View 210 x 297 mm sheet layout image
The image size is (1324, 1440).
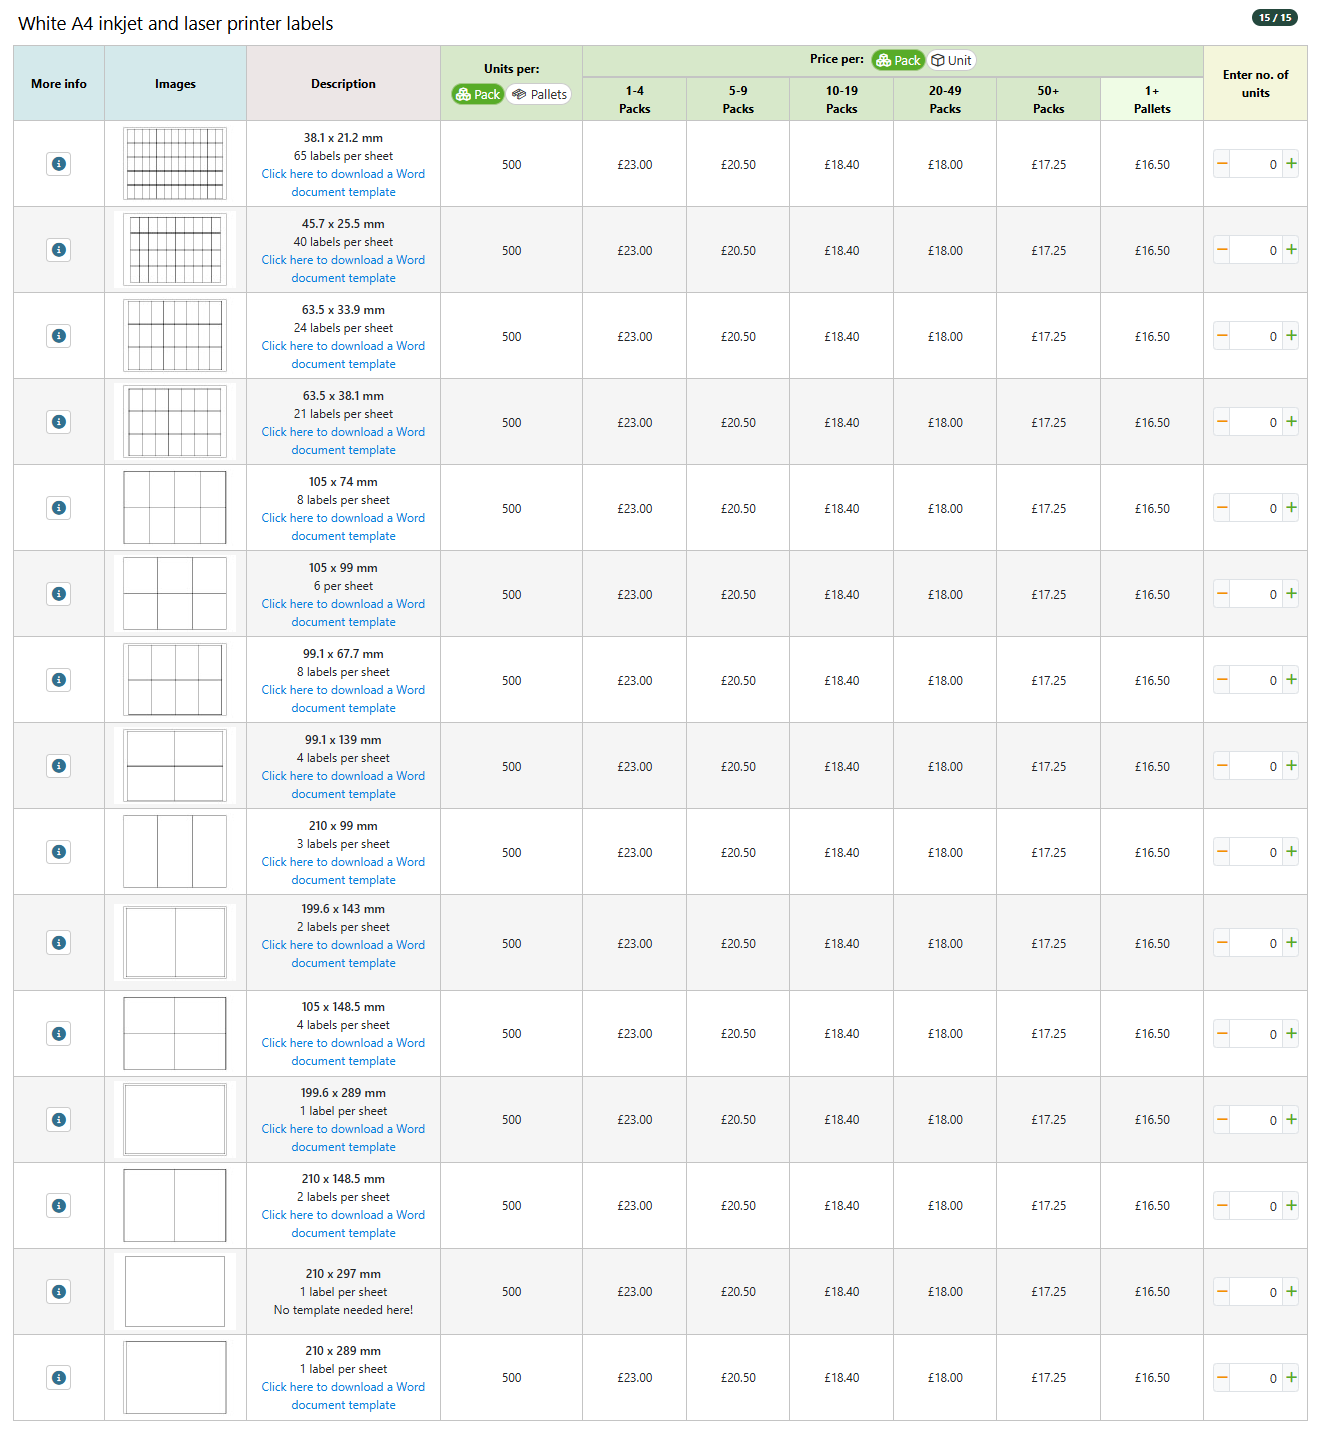tap(175, 1291)
